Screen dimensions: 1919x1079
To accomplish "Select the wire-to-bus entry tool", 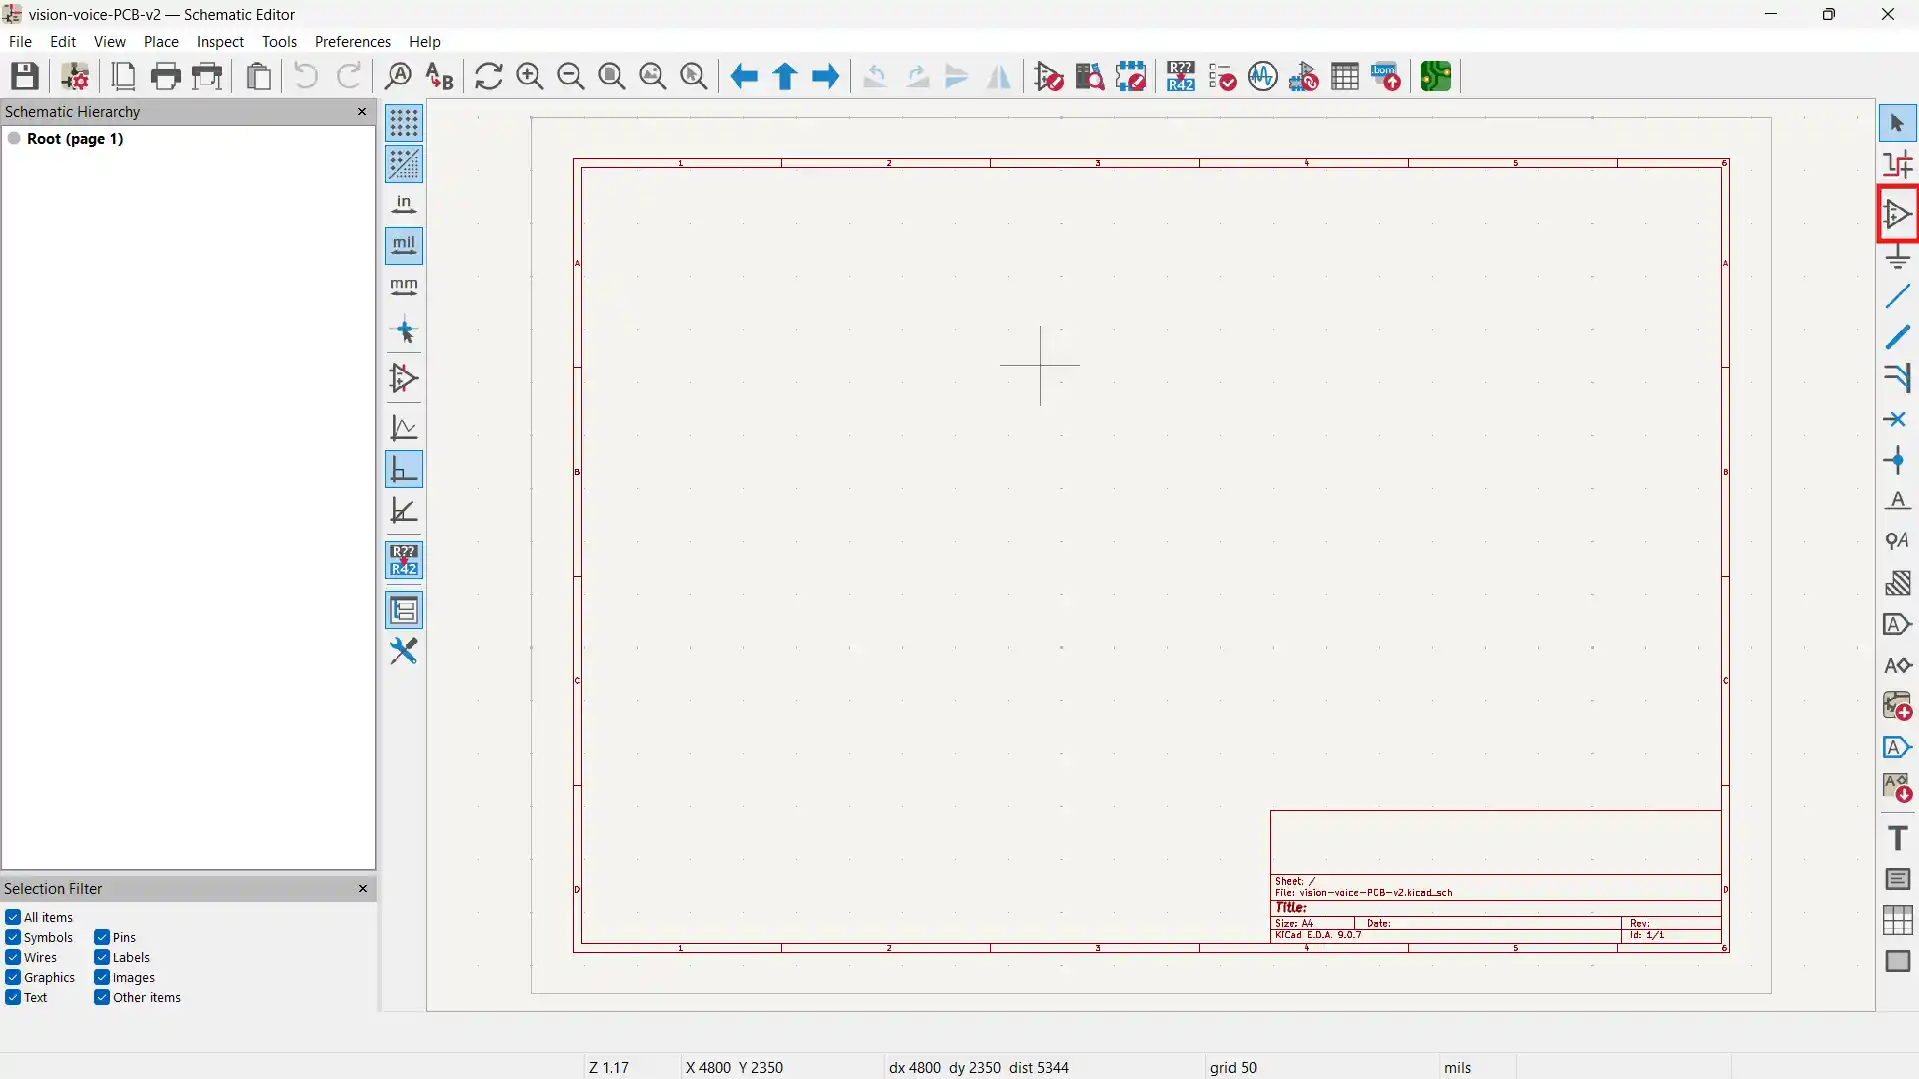I will pyautogui.click(x=1897, y=378).
